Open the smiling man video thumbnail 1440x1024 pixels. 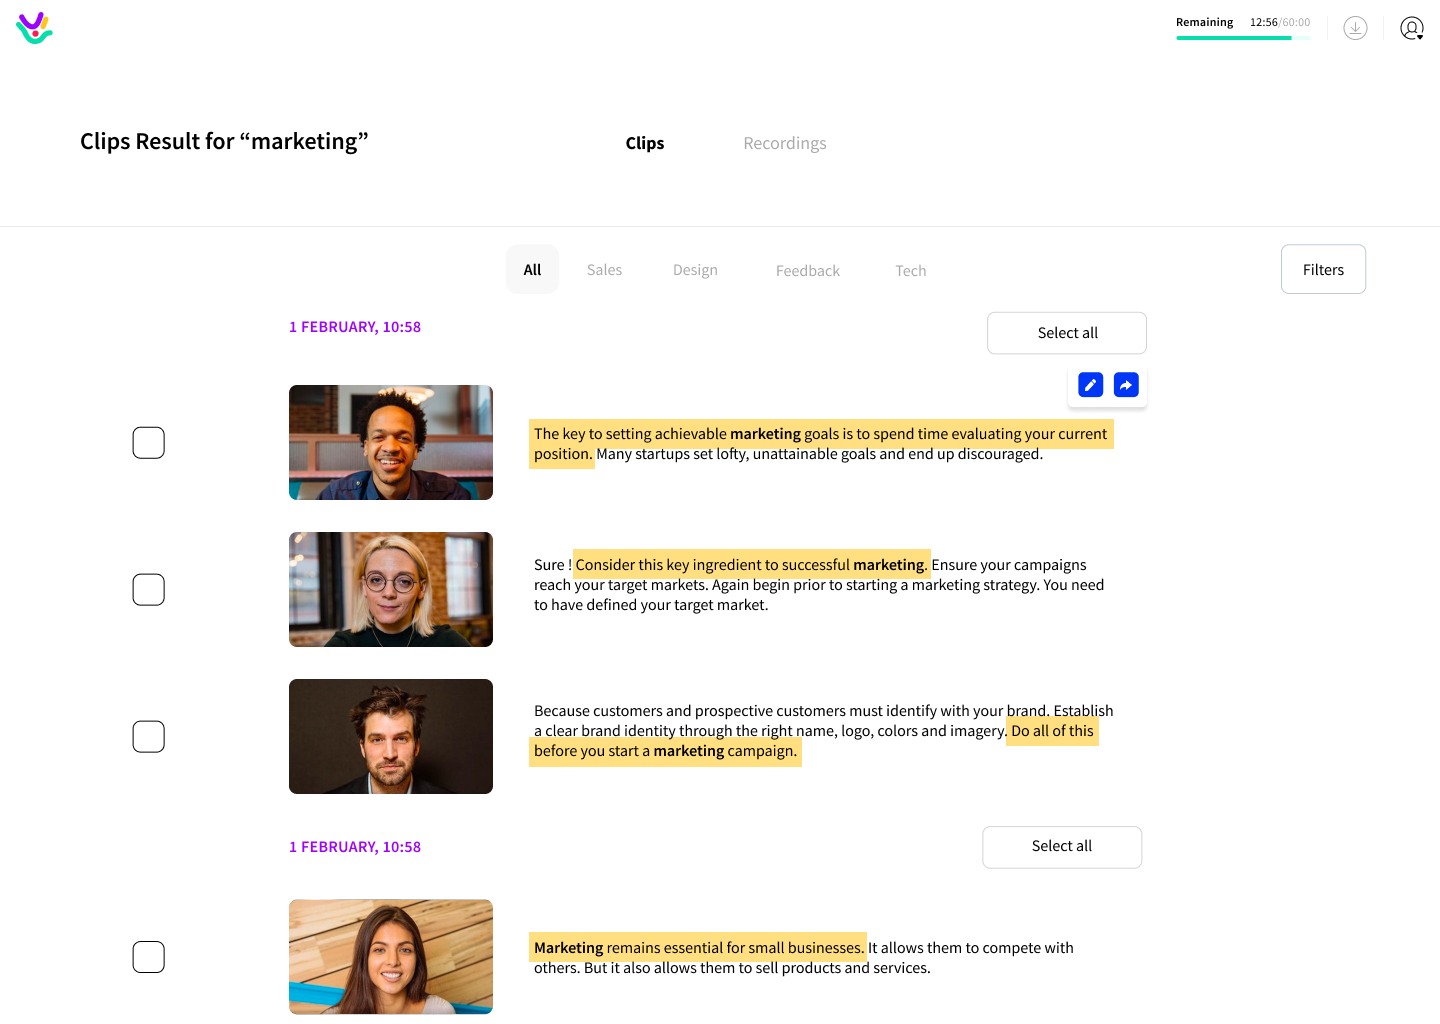(391, 442)
